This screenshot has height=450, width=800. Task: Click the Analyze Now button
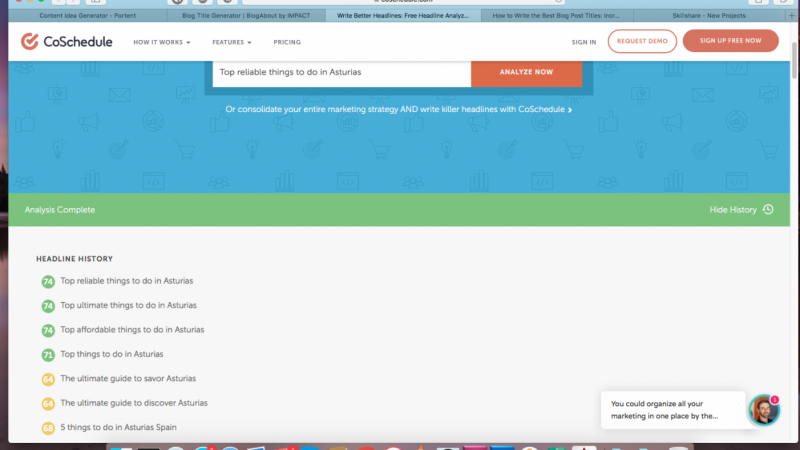click(x=526, y=72)
